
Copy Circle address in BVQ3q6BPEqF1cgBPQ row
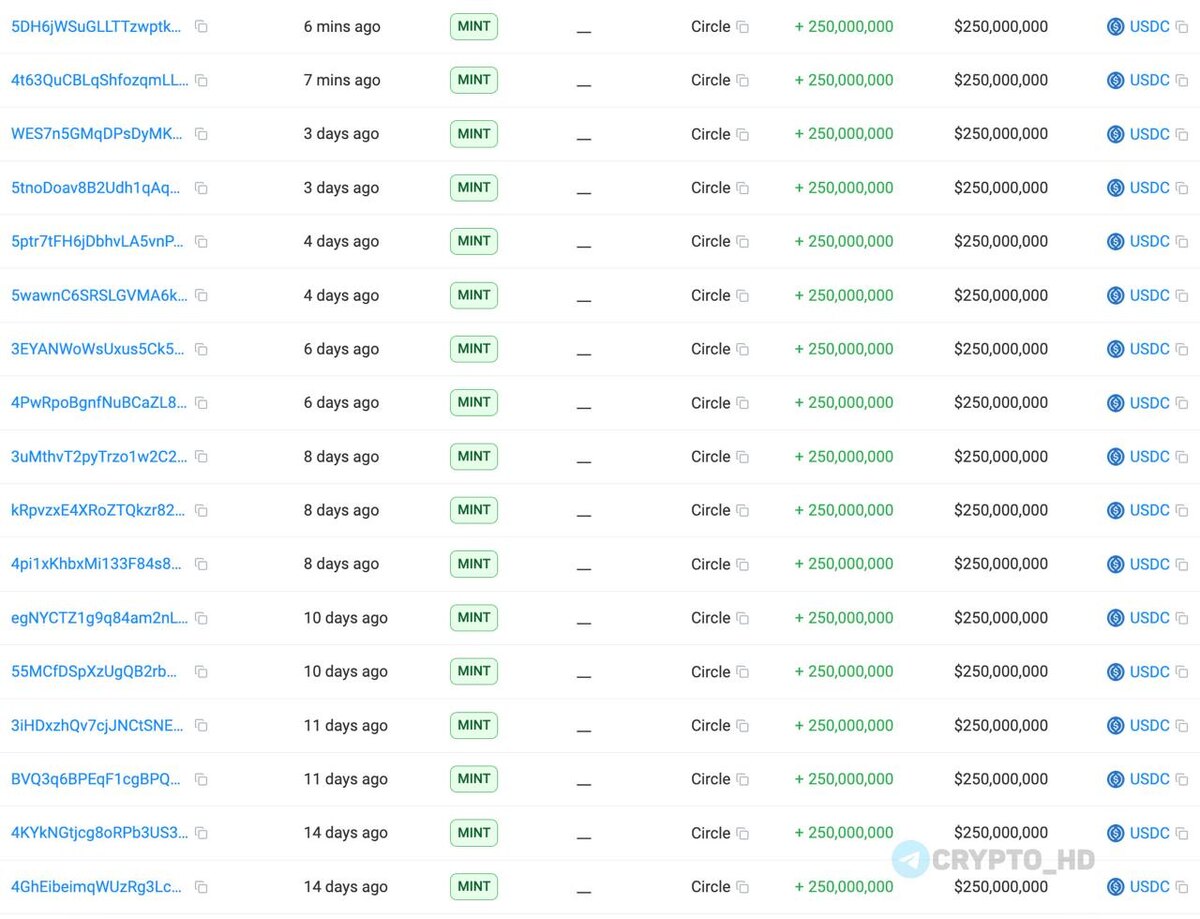pyautogui.click(x=742, y=779)
